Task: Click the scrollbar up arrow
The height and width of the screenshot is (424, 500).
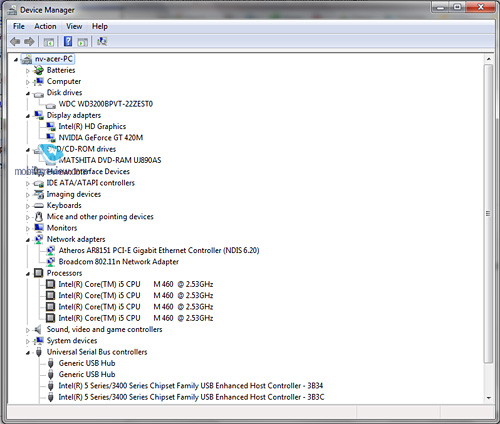Action: click(x=489, y=59)
